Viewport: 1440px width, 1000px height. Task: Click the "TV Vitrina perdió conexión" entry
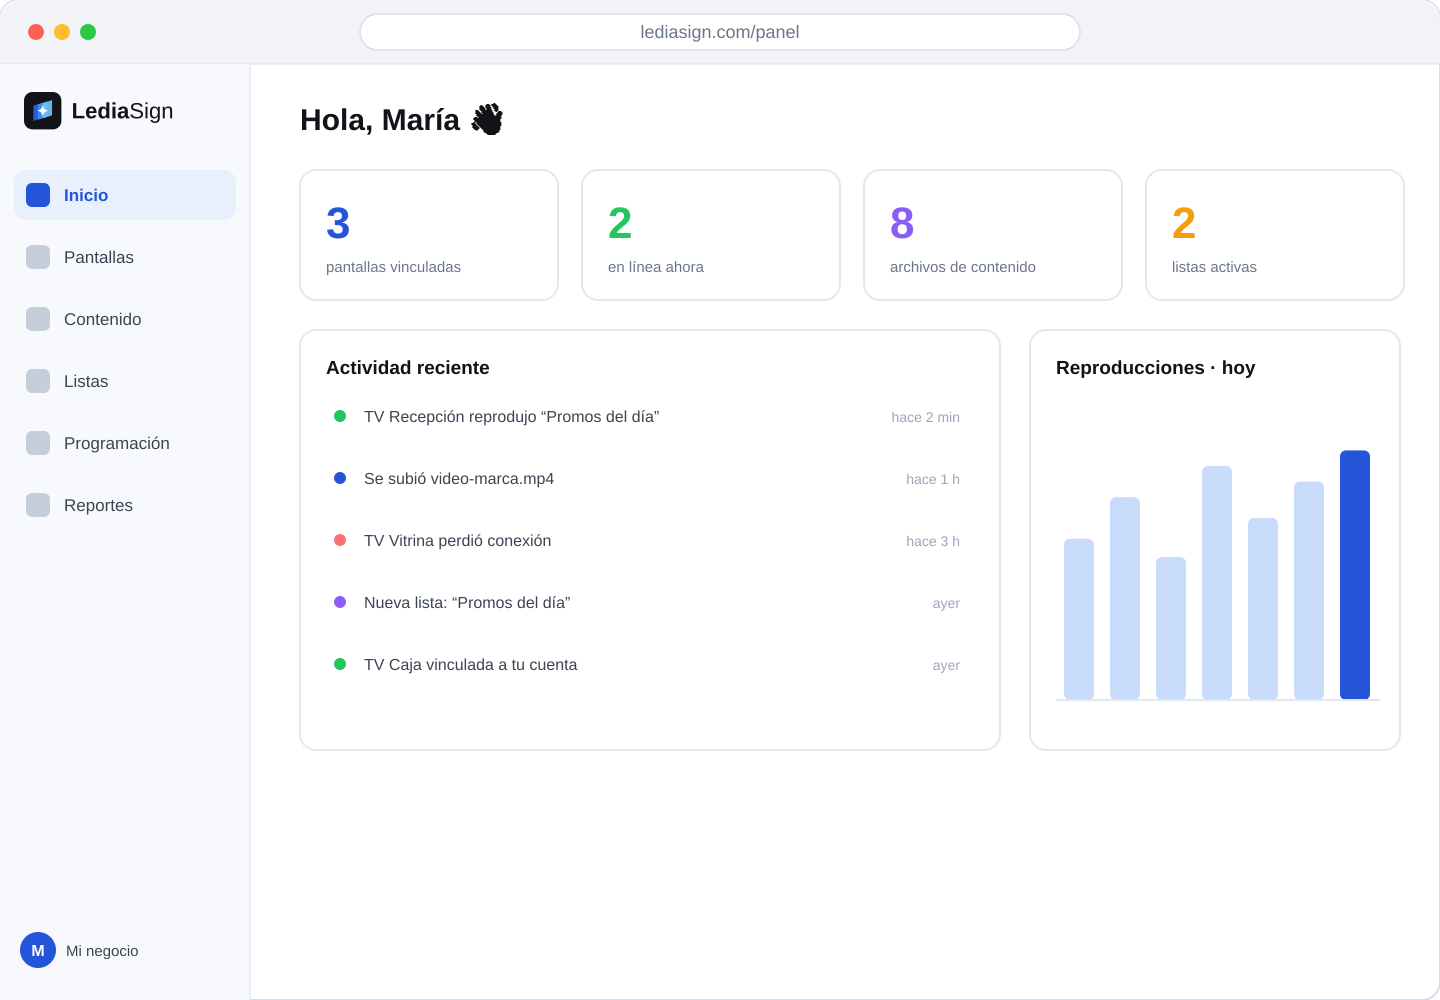point(457,541)
